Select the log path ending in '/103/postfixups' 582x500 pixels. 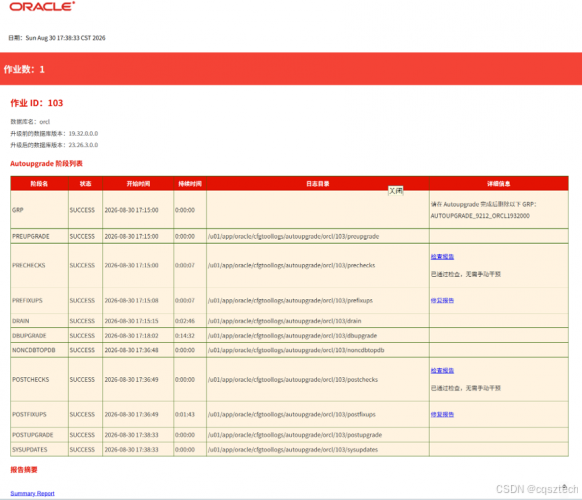point(292,414)
